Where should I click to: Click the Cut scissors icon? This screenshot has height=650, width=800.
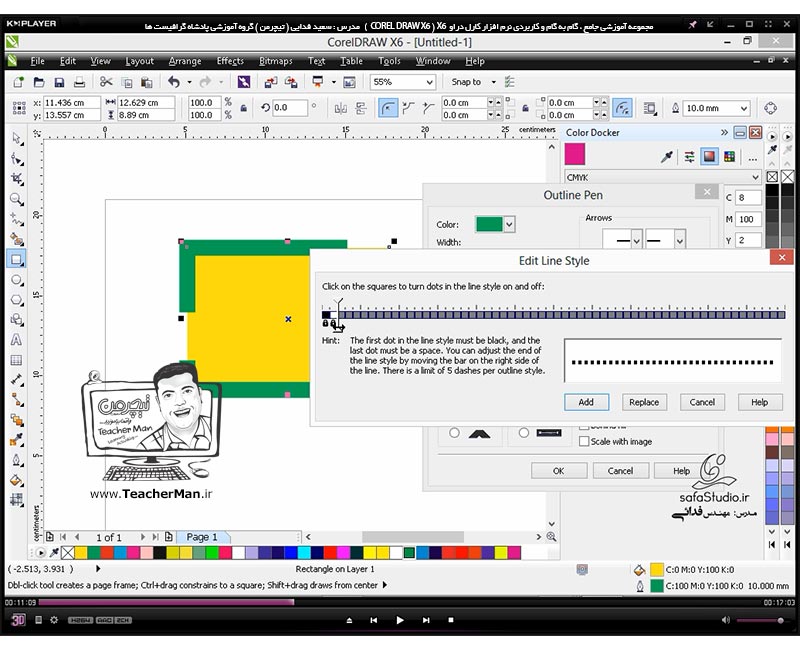(106, 82)
